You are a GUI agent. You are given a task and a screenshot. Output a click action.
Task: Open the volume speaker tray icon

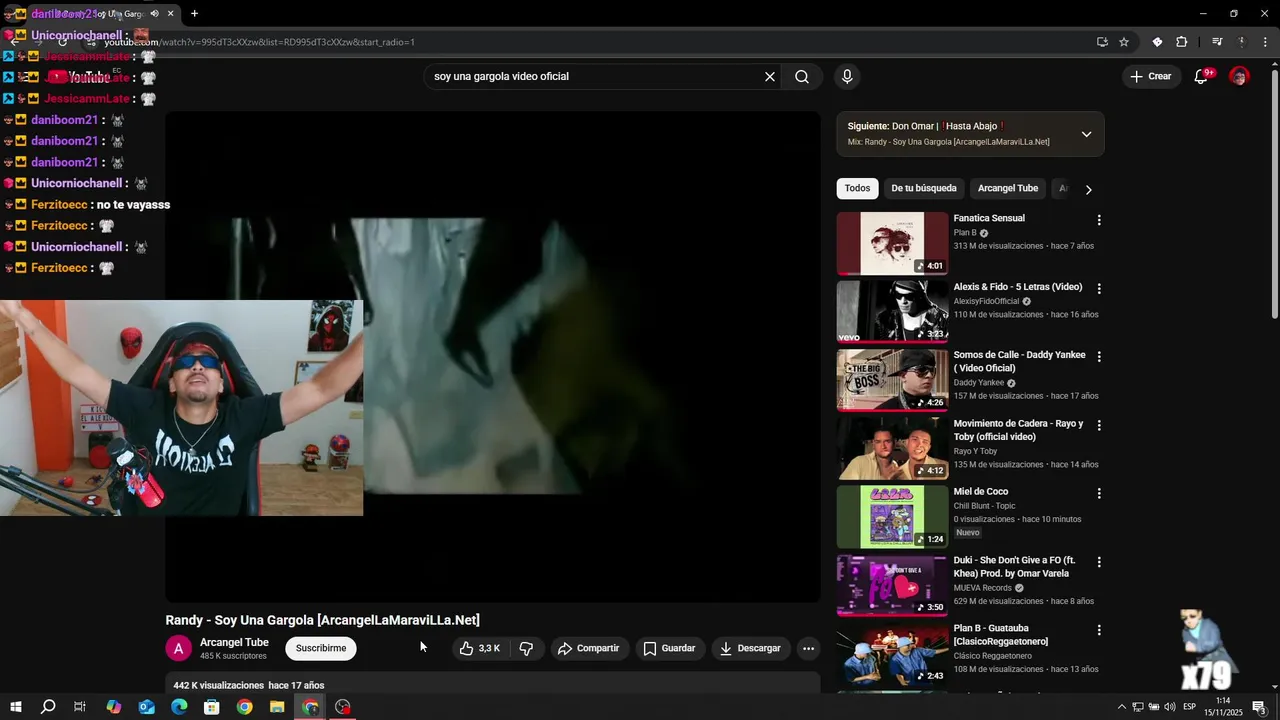coord(1170,707)
